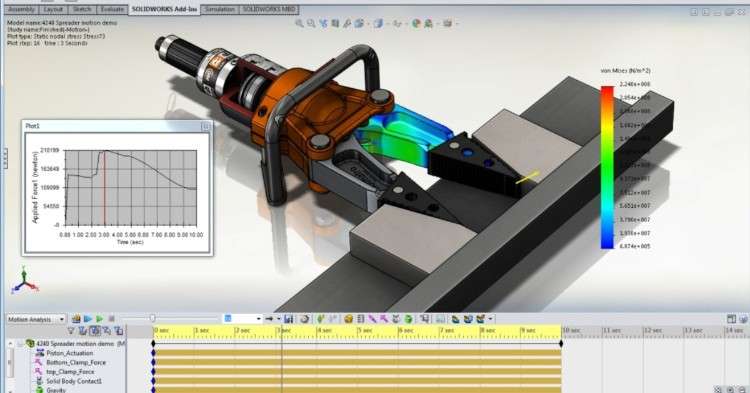
Task: Play the motion study from start
Action: coord(88,319)
